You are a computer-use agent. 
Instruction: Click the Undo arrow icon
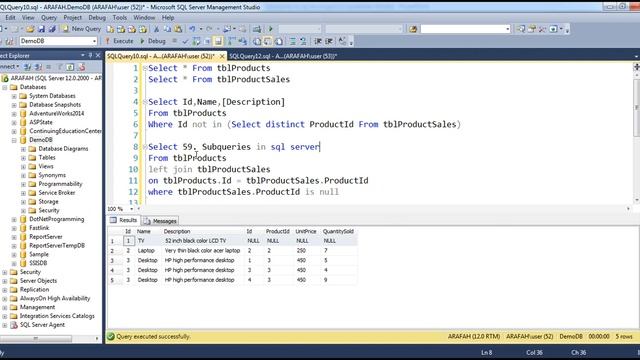pyautogui.click(x=192, y=29)
